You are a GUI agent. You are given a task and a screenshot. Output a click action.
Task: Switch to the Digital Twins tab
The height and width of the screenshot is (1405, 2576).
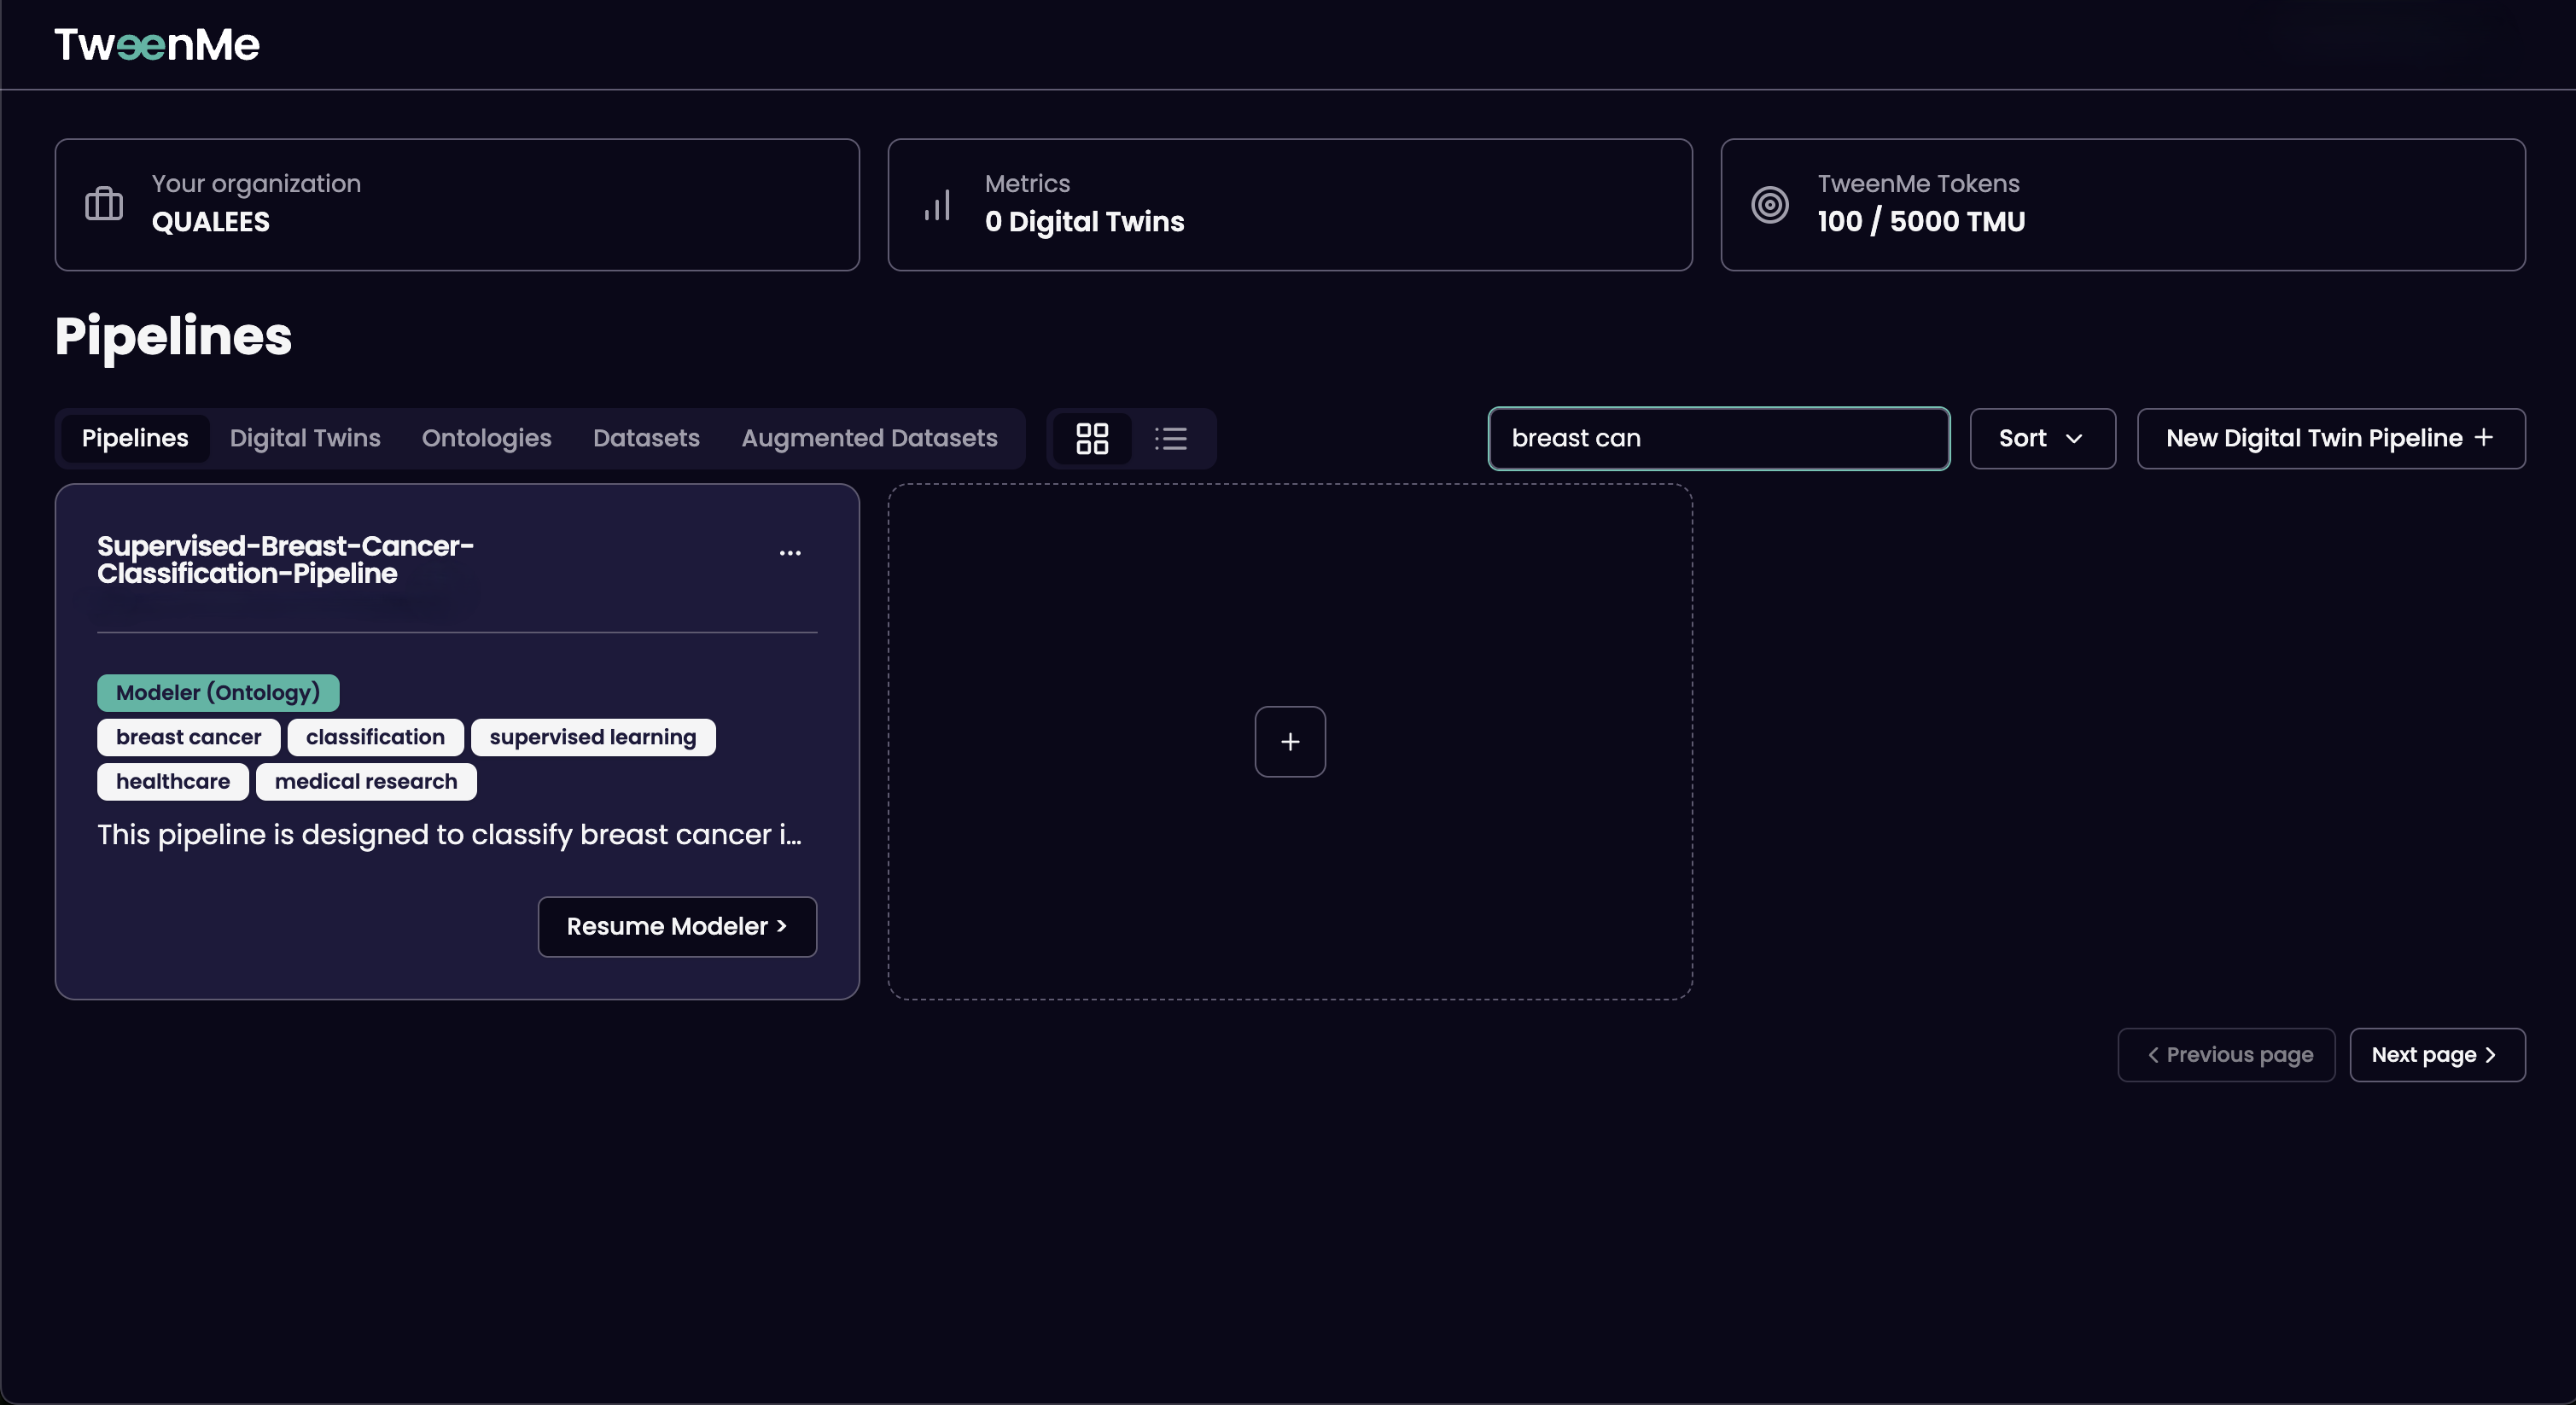(x=305, y=438)
